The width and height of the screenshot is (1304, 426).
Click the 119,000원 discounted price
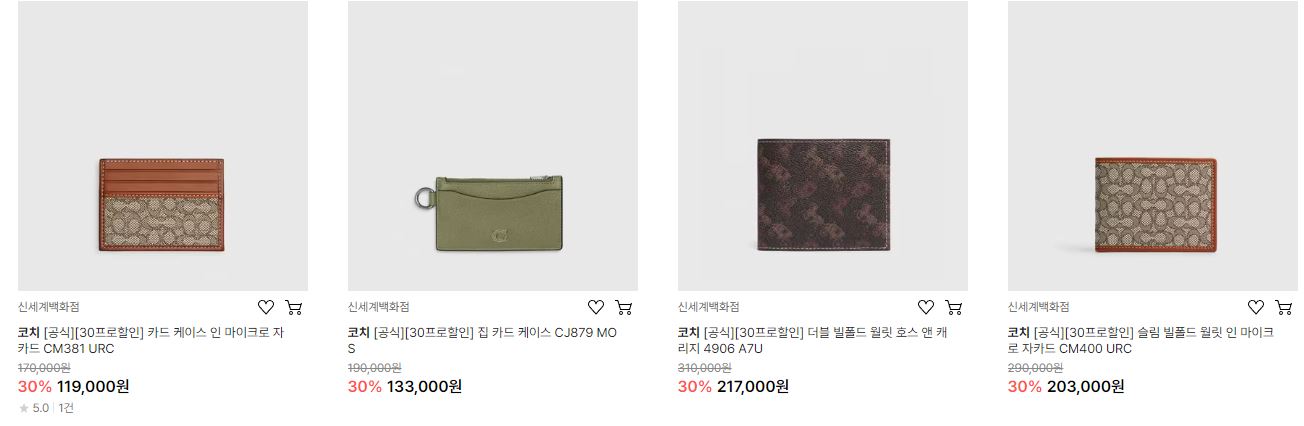pyautogui.click(x=93, y=386)
